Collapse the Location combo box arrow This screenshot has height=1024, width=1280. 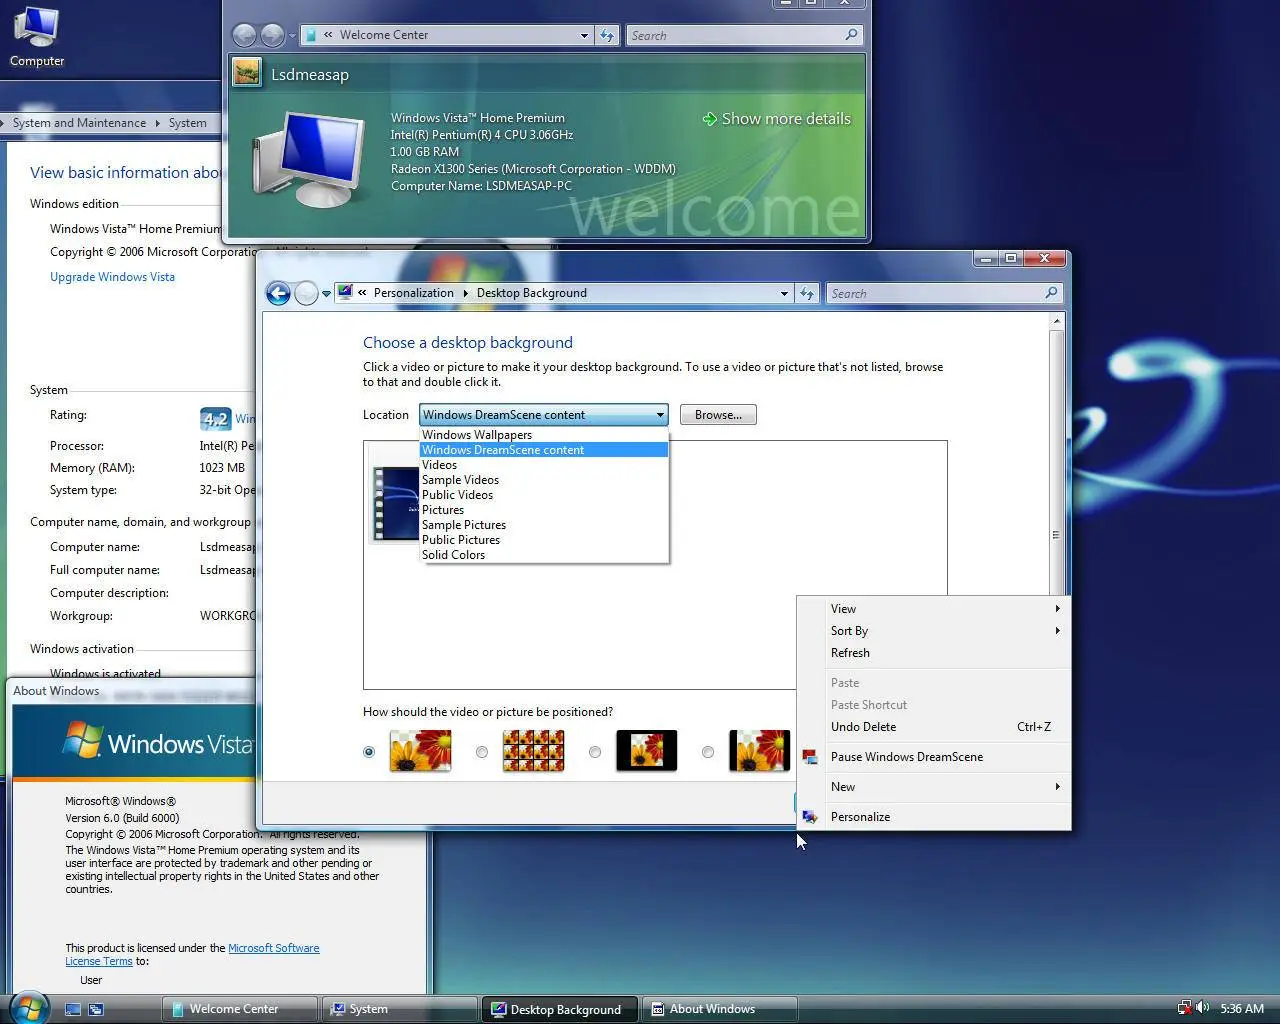[659, 415]
